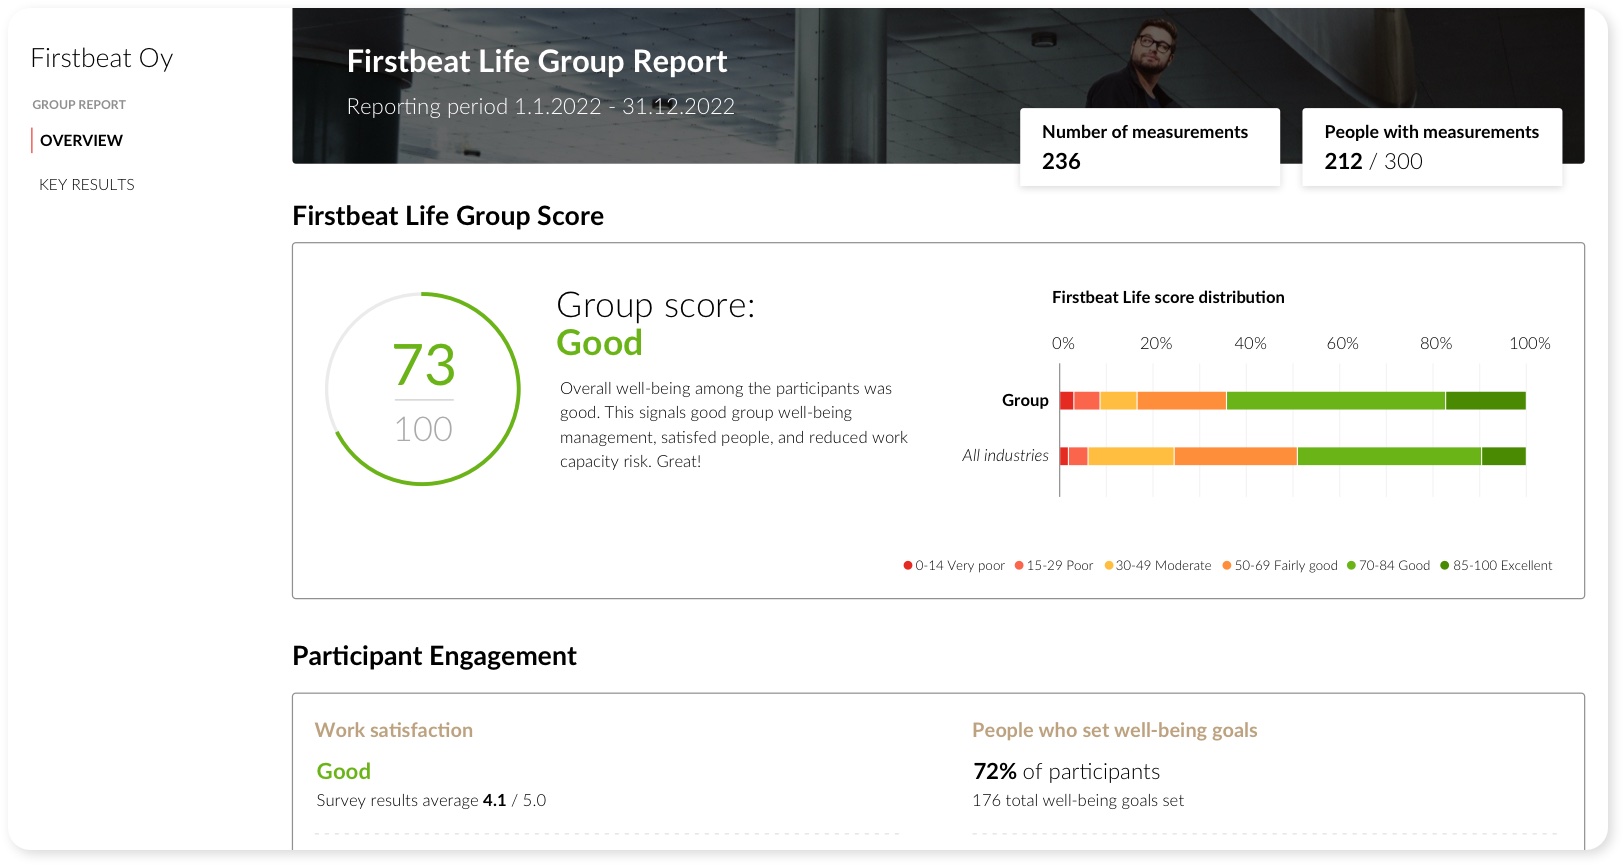Click the Firstbeat Life score distribution title
The image size is (1624, 866).
[x=1168, y=297]
